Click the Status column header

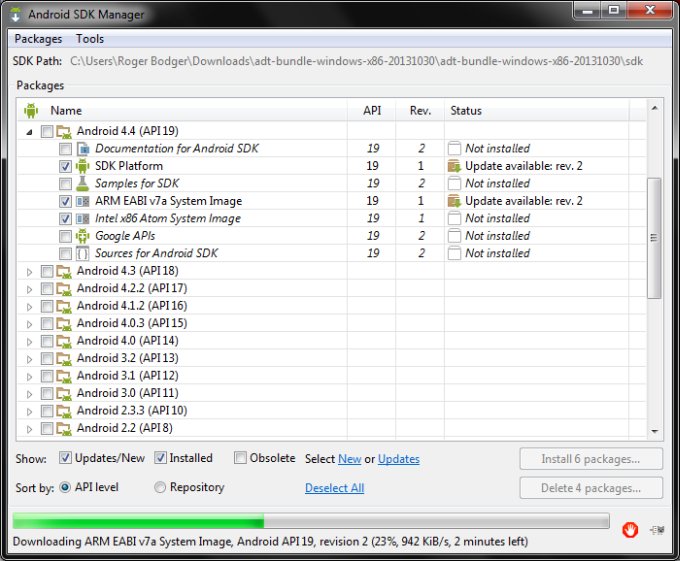[536, 111]
